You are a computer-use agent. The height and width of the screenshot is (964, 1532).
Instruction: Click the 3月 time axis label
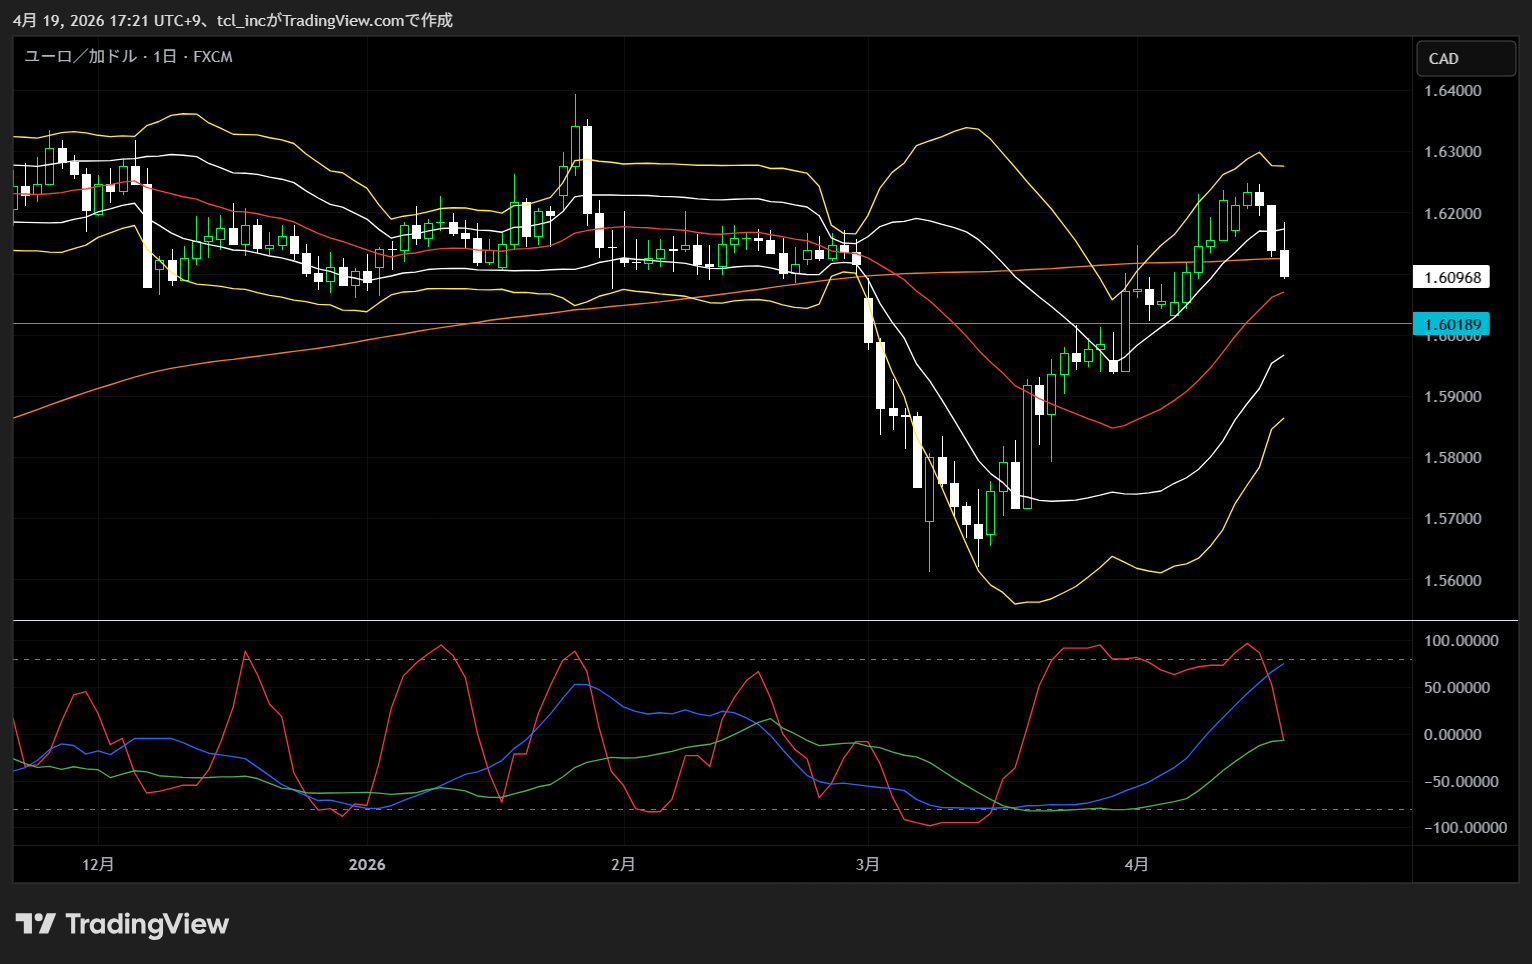pyautogui.click(x=868, y=864)
